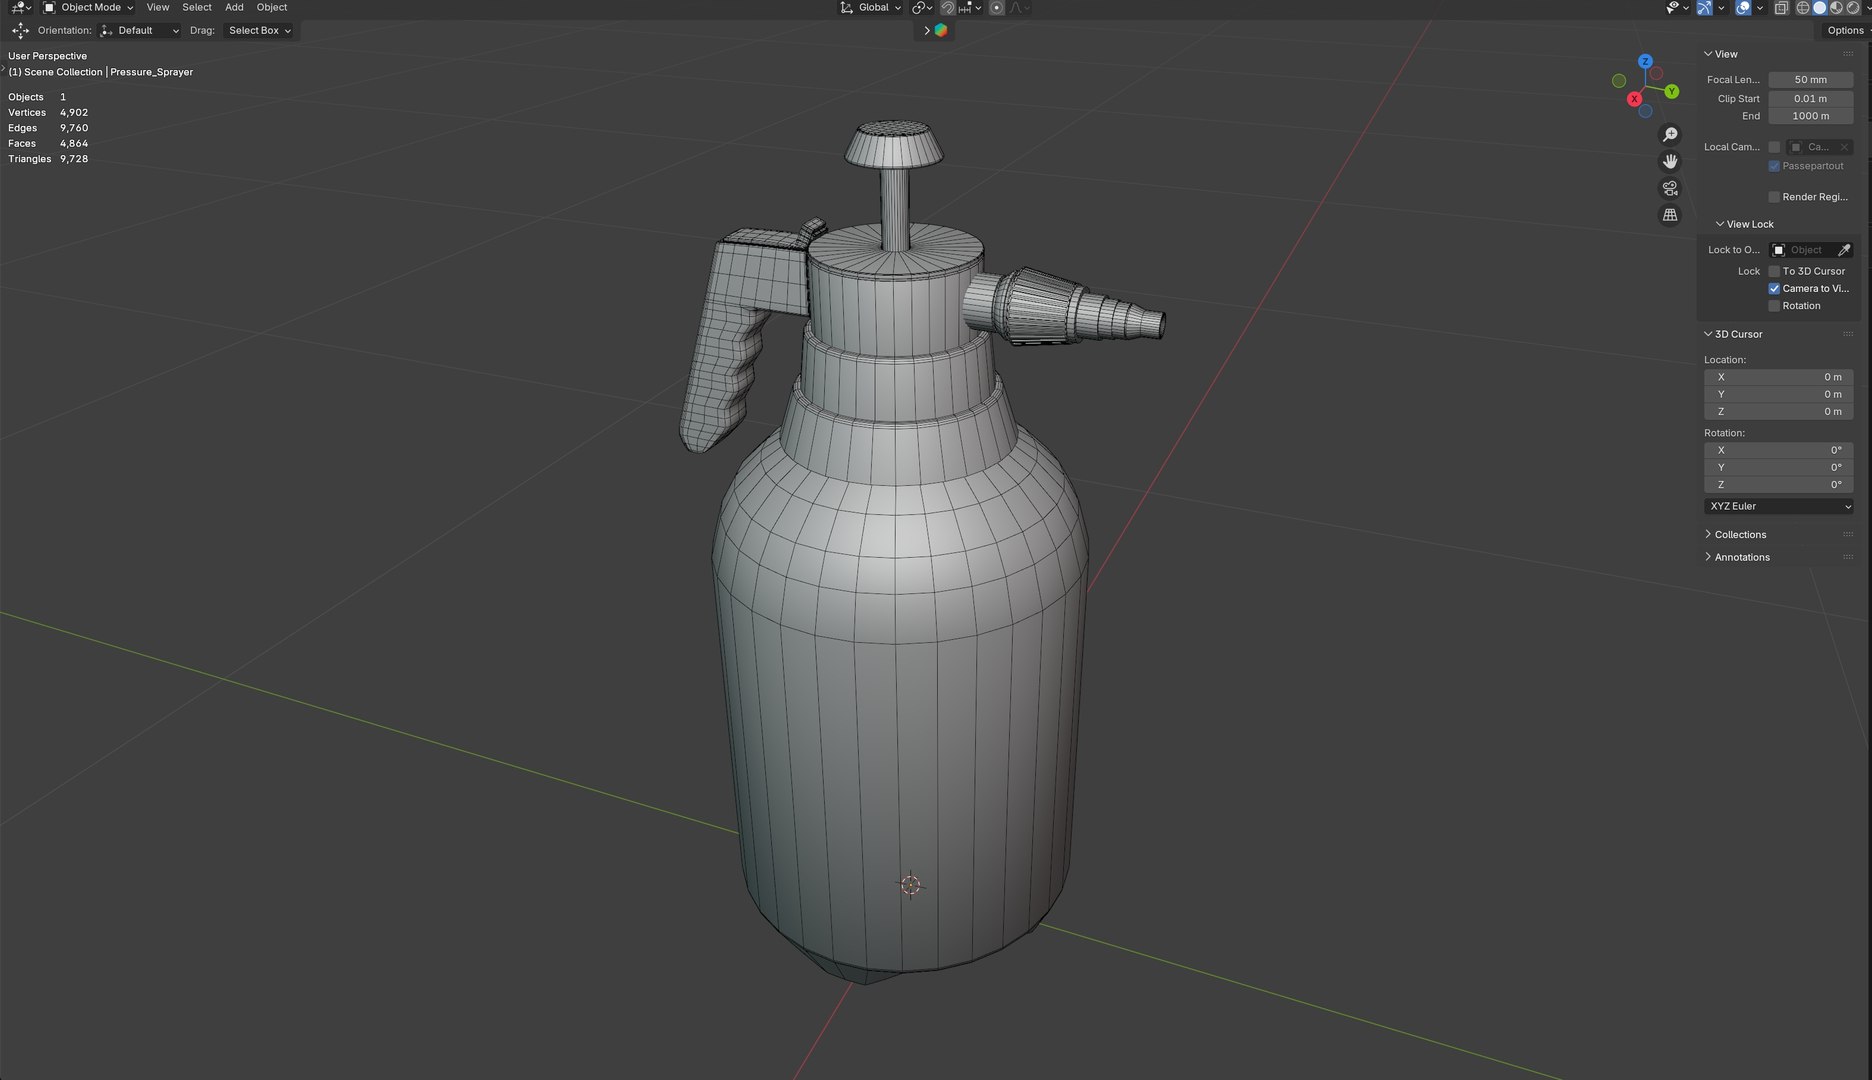Open the Global transform orientation dropdown
The height and width of the screenshot is (1080, 1872).
click(869, 8)
